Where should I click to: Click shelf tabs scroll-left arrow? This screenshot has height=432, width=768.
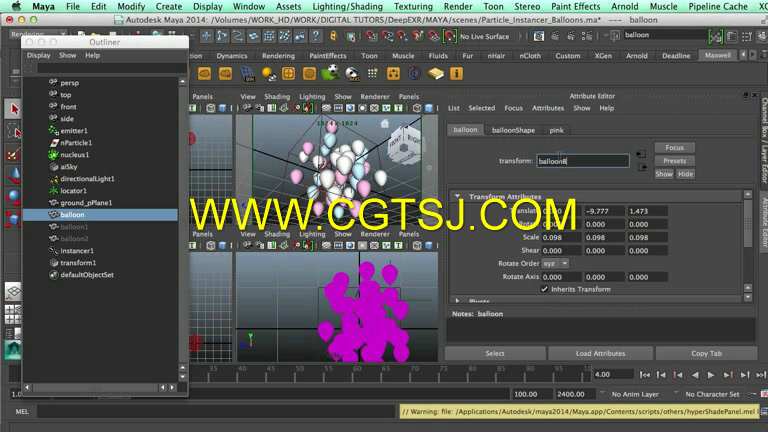[744, 55]
